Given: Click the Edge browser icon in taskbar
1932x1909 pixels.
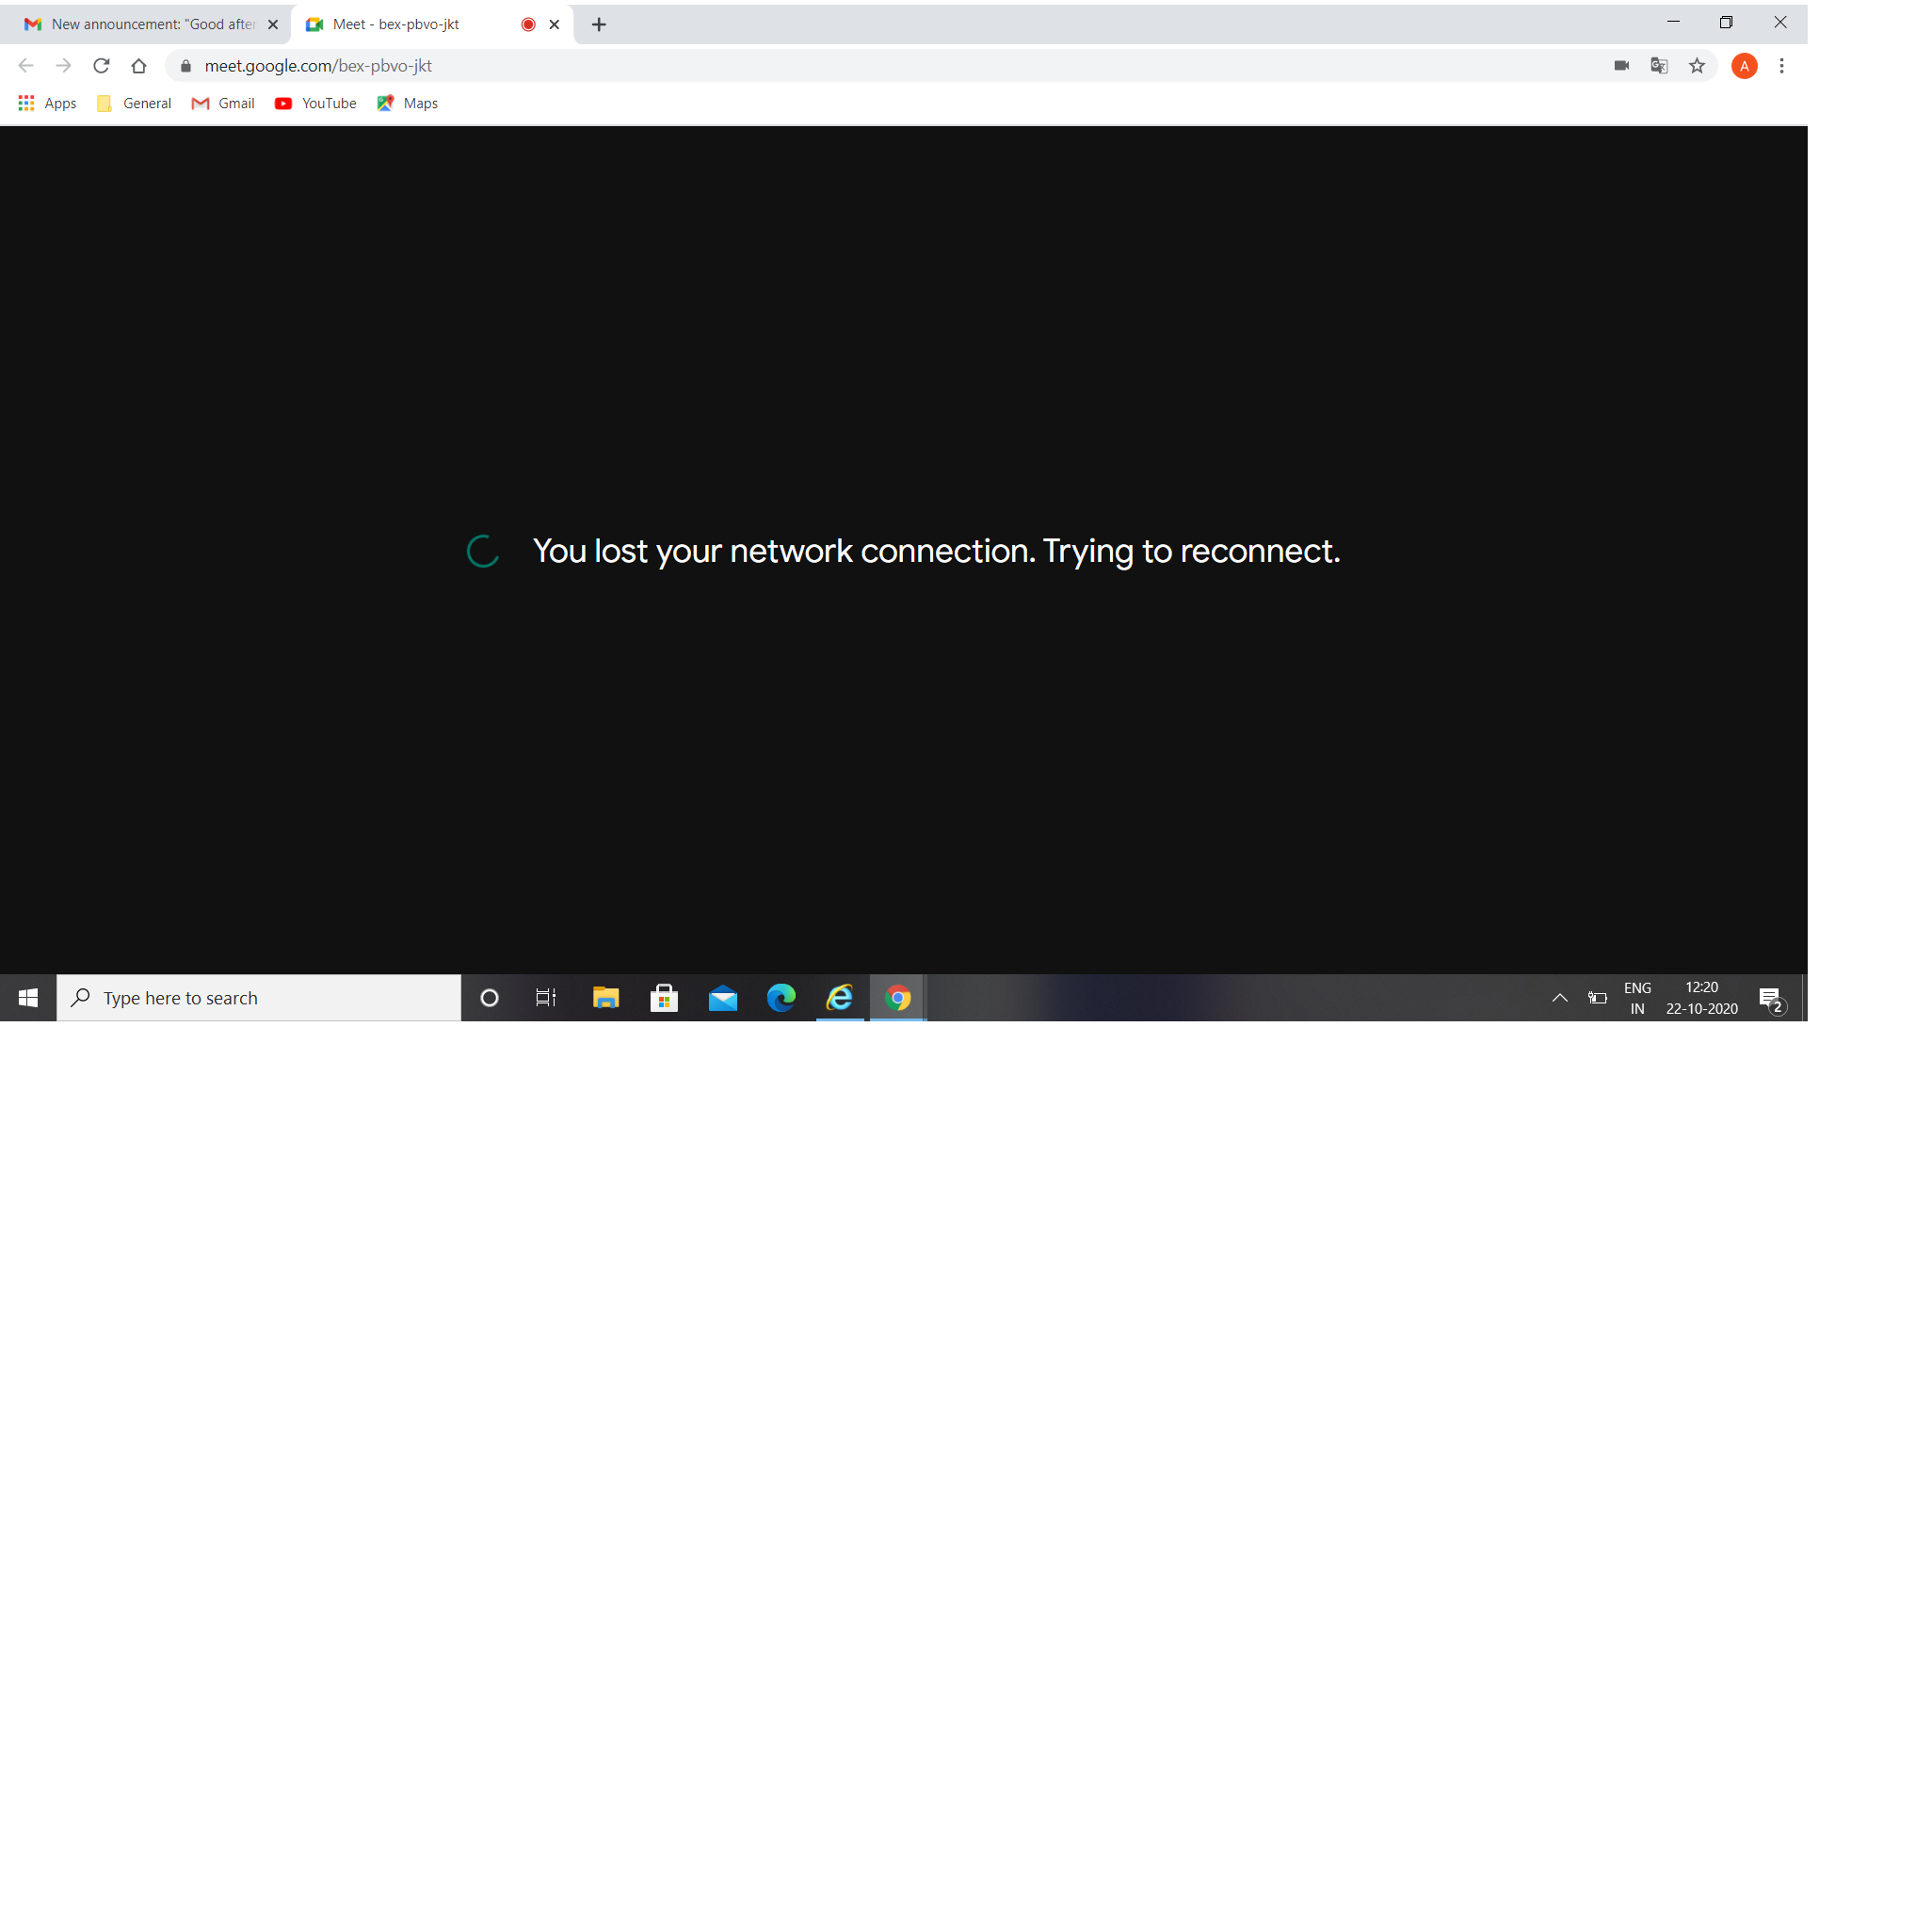Looking at the screenshot, I should 781,998.
